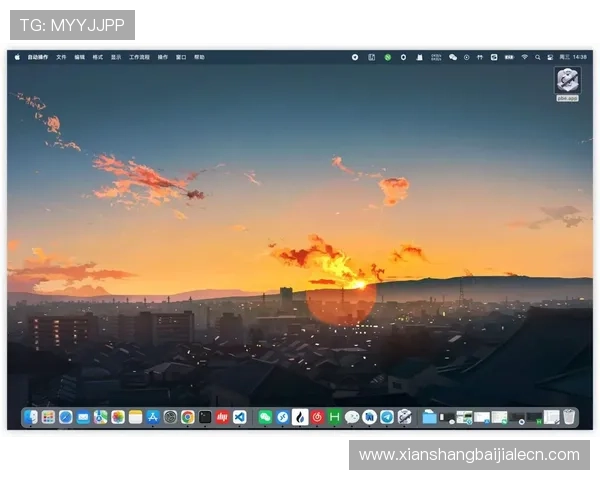Open the Apple menu

[17, 57]
